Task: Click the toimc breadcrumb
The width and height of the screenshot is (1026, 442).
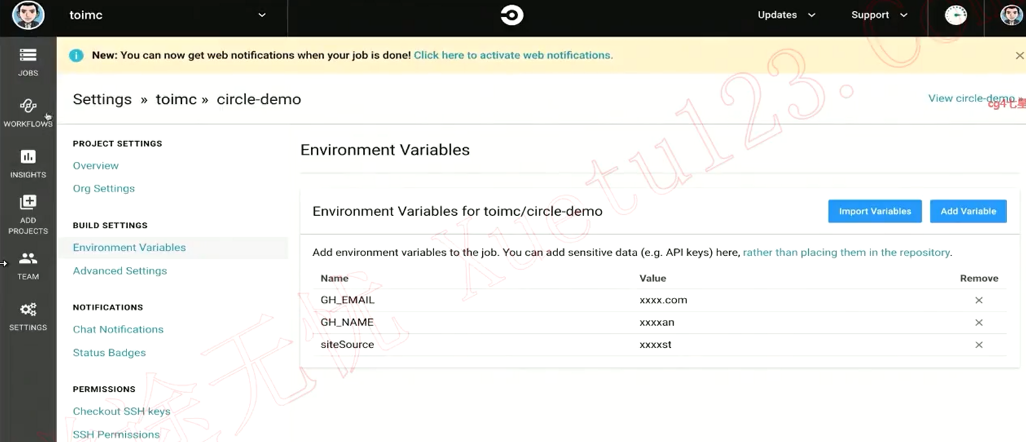Action: pyautogui.click(x=176, y=100)
